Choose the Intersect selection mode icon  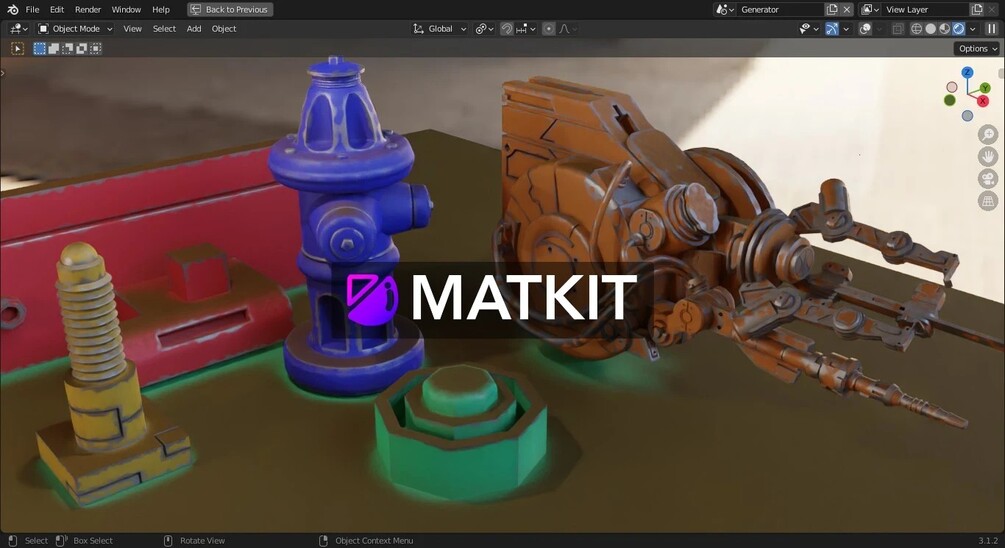(x=96, y=49)
